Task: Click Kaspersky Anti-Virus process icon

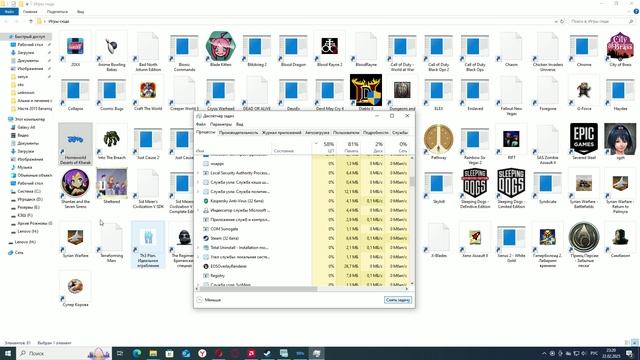Action: tap(206, 201)
